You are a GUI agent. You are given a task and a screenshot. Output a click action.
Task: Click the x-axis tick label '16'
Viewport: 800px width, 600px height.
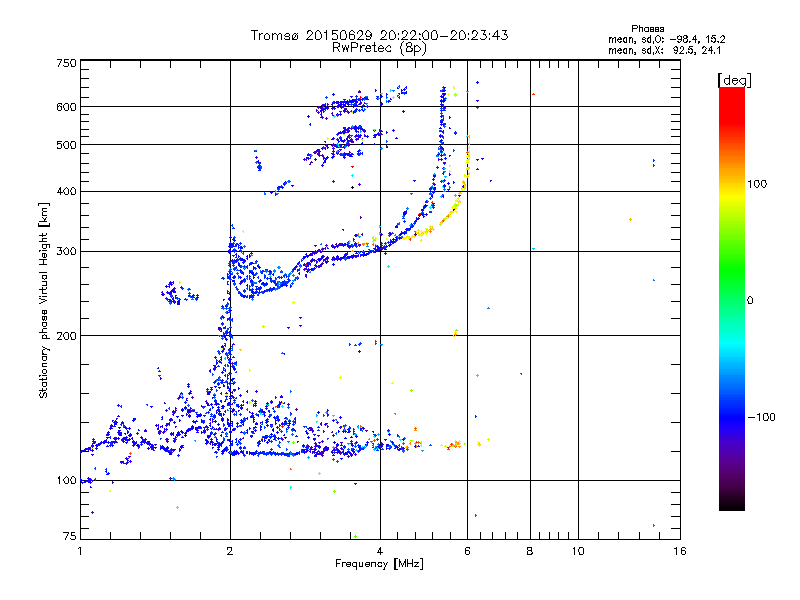point(680,551)
